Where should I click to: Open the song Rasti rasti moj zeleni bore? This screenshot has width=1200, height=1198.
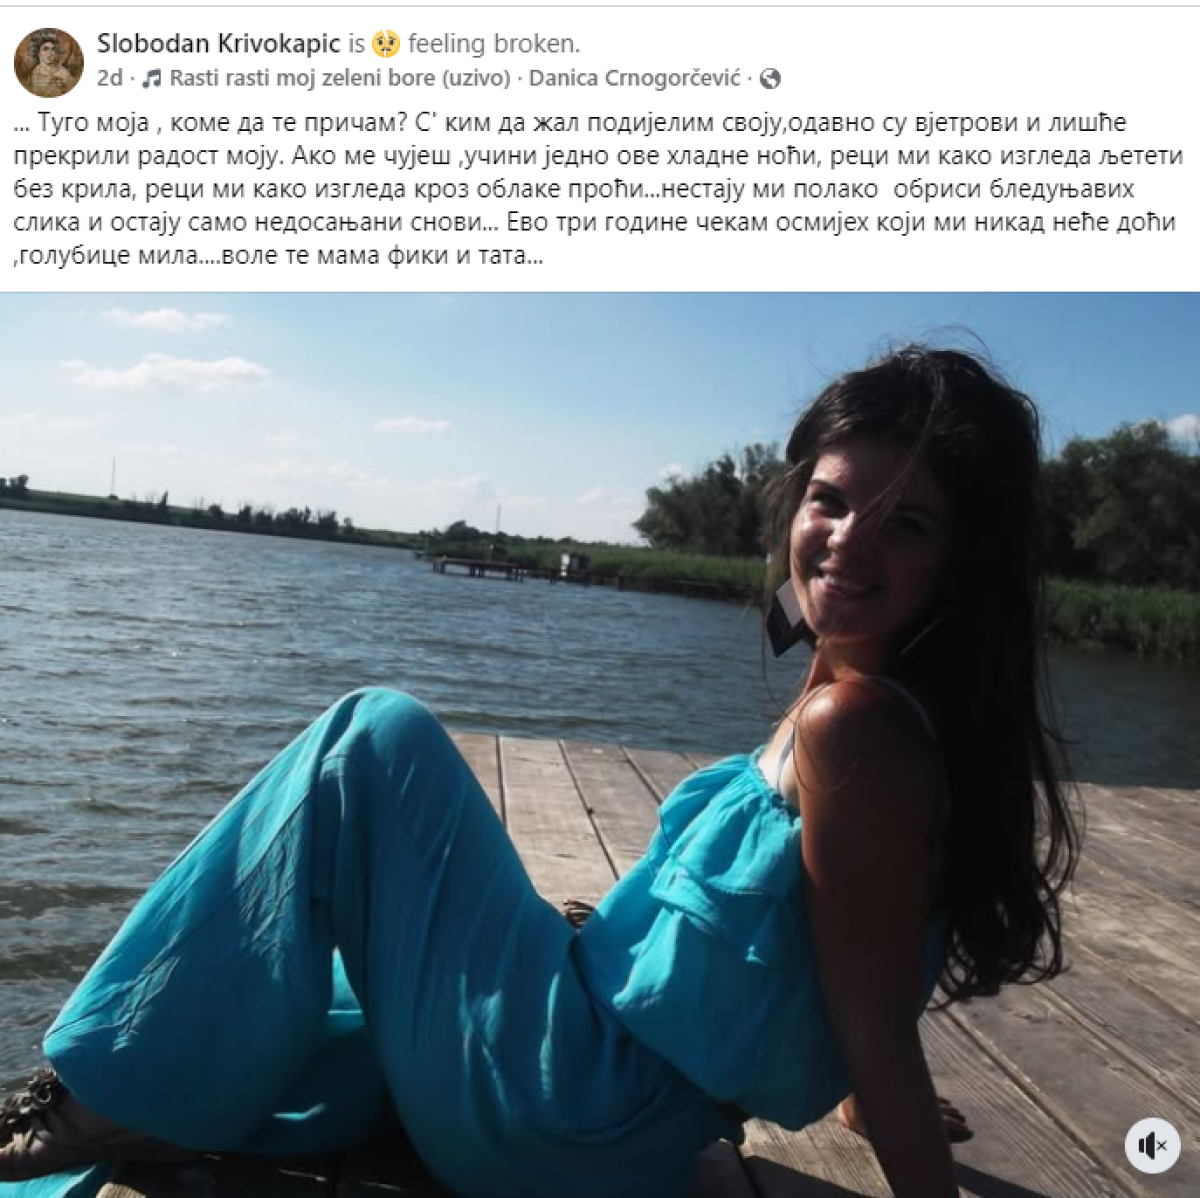click(x=340, y=78)
